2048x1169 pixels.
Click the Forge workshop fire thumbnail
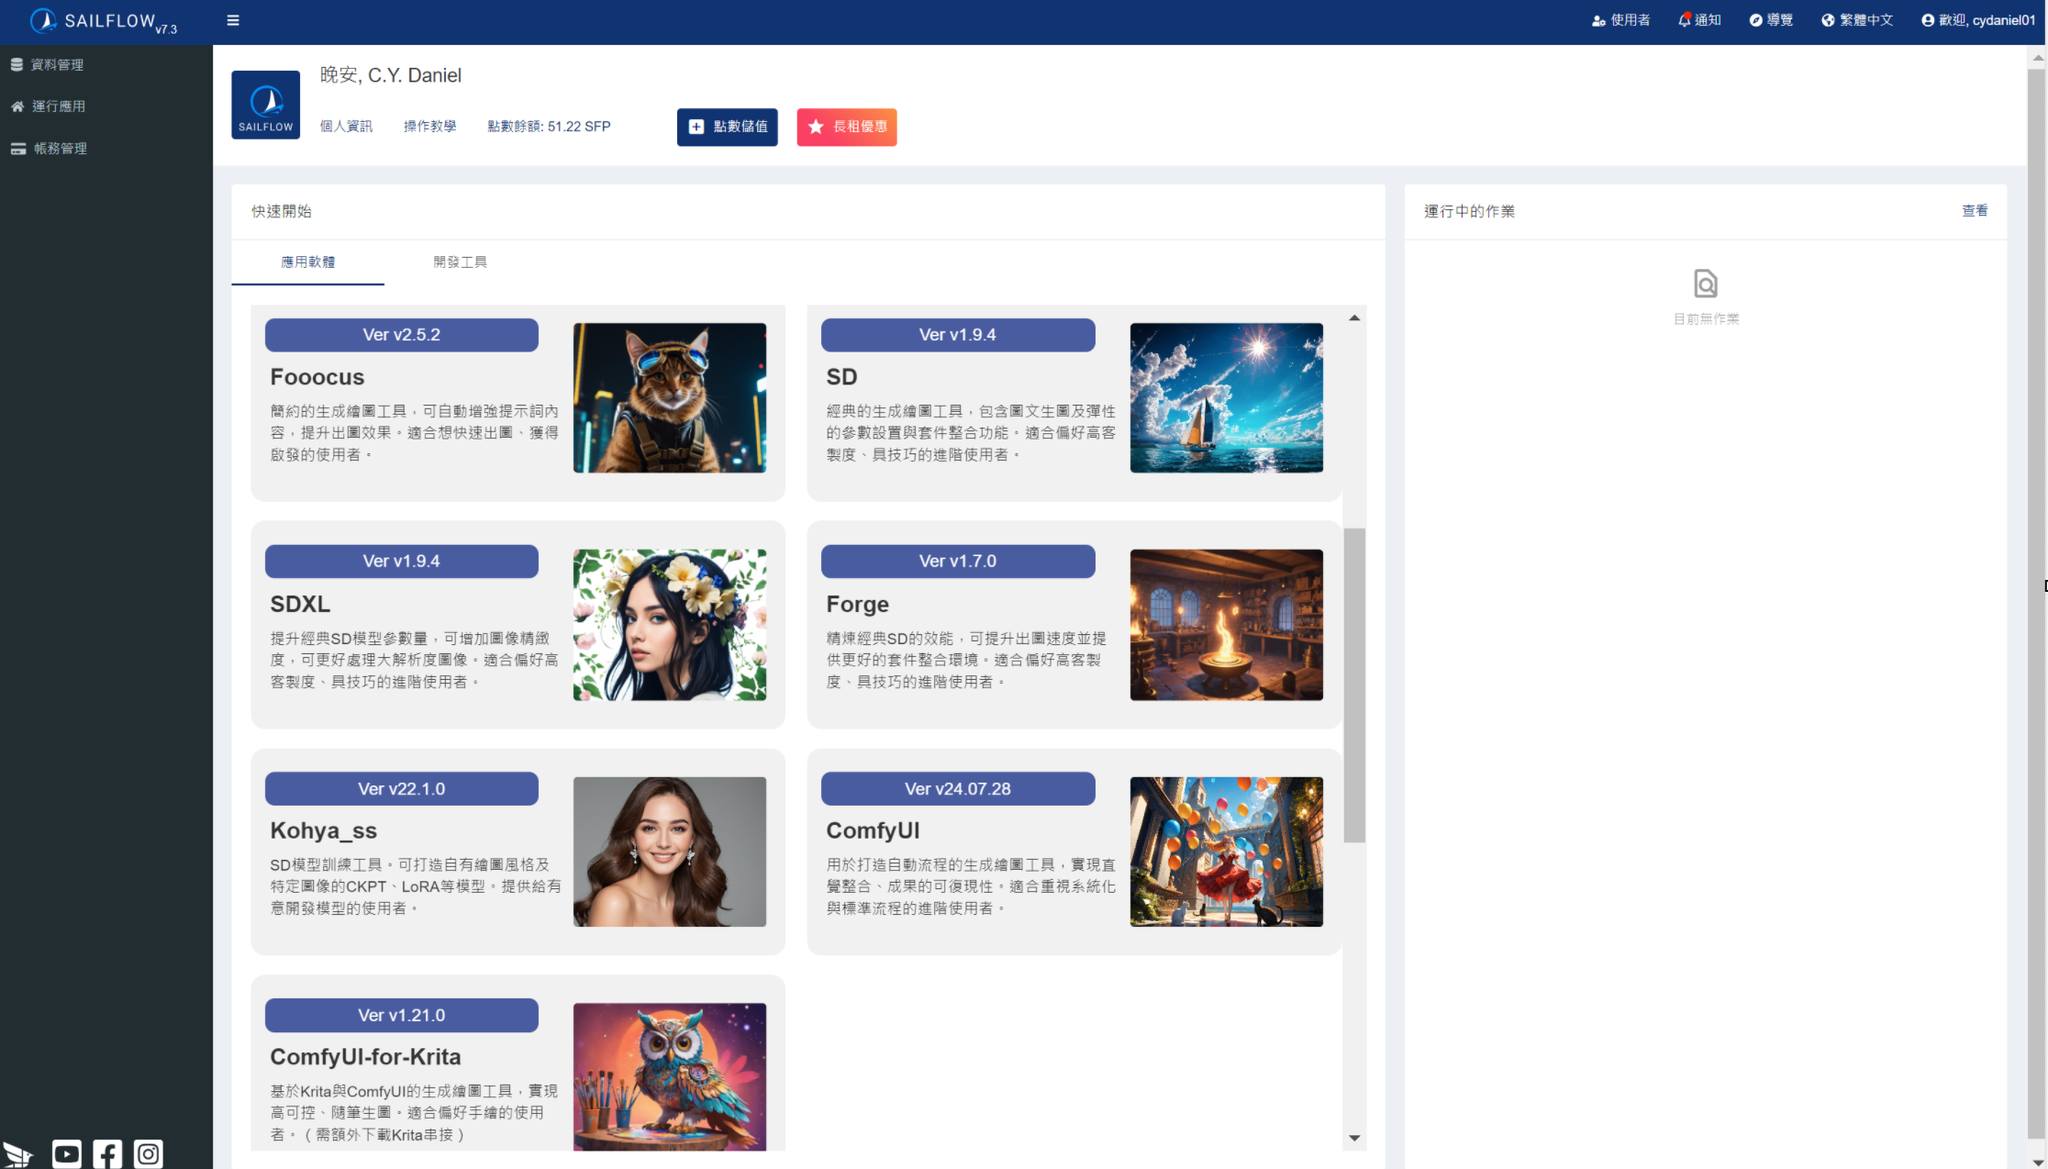click(1226, 625)
